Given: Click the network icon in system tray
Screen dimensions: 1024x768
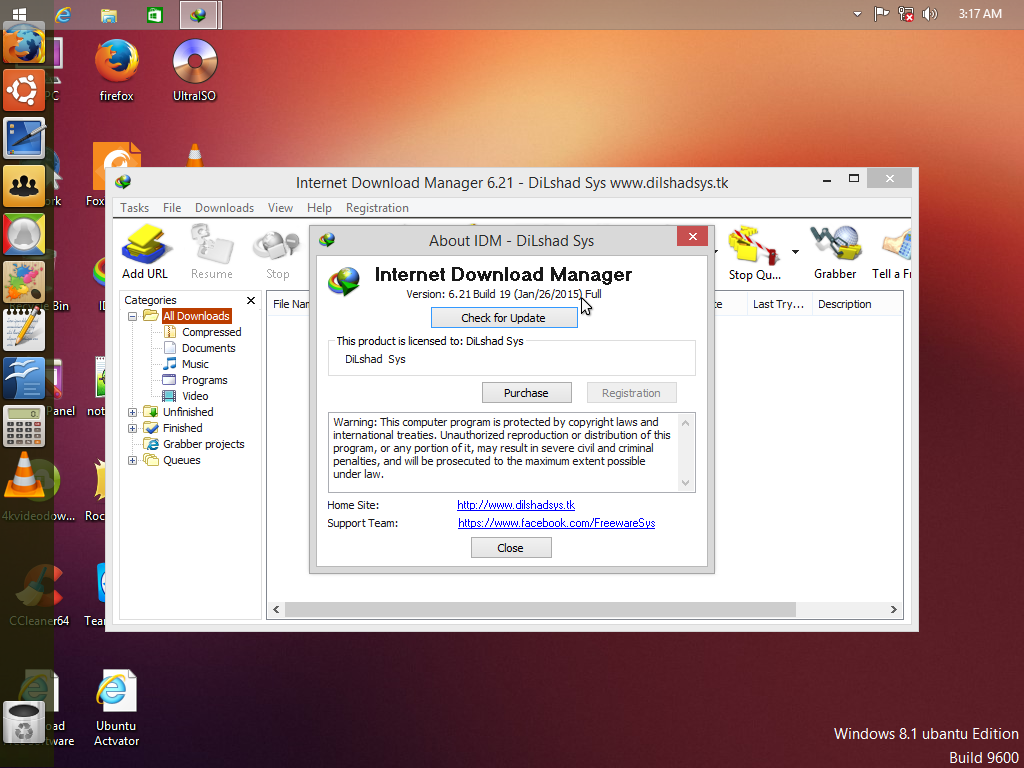Looking at the screenshot, I should [906, 14].
